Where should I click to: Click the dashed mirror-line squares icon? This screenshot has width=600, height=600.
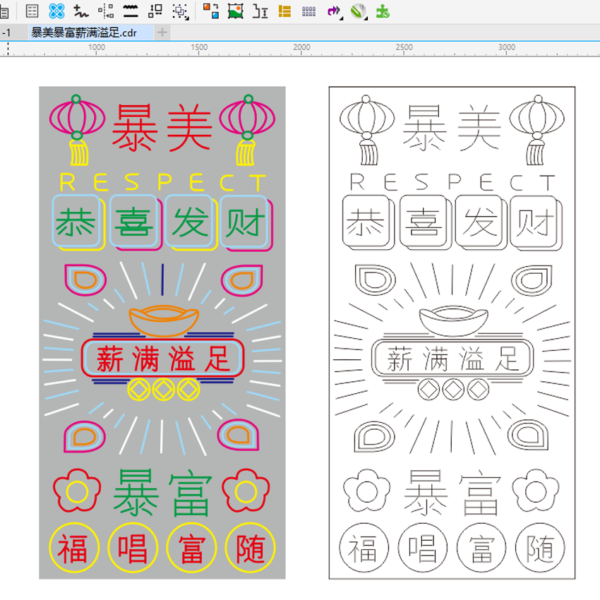pyautogui.click(x=106, y=11)
